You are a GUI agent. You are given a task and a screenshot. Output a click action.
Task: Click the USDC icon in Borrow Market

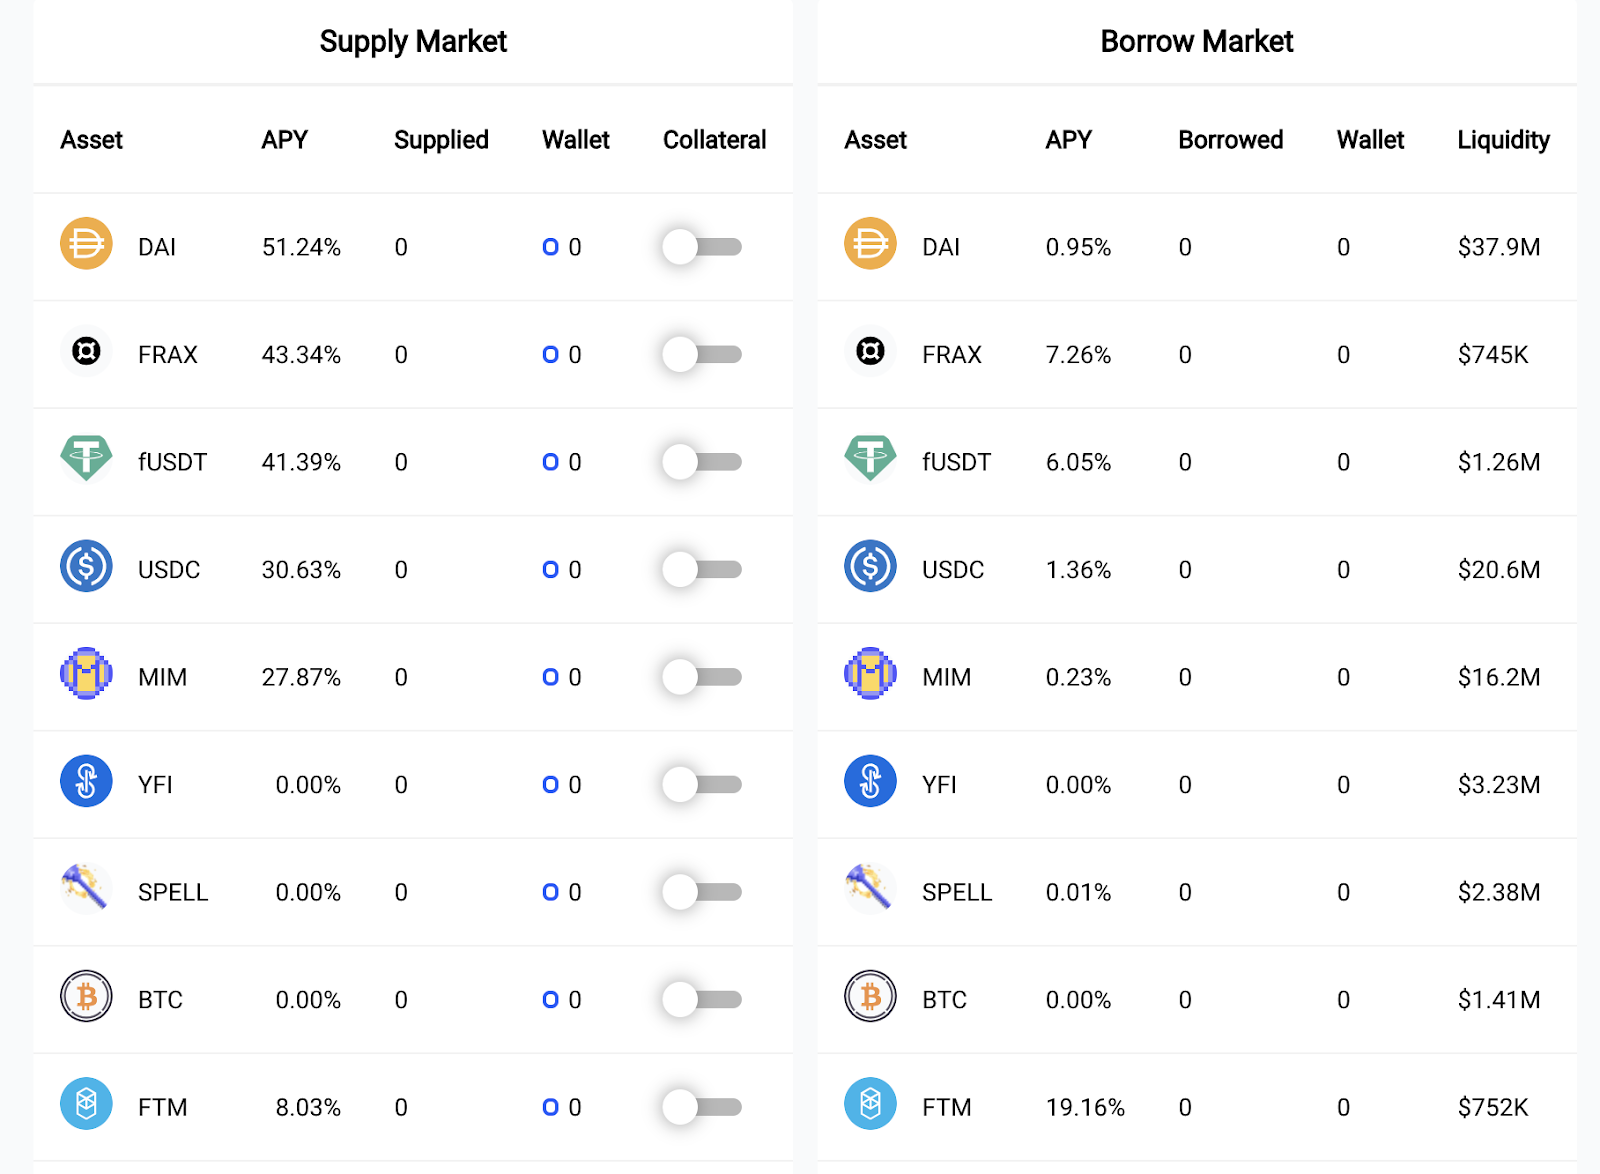point(870,567)
